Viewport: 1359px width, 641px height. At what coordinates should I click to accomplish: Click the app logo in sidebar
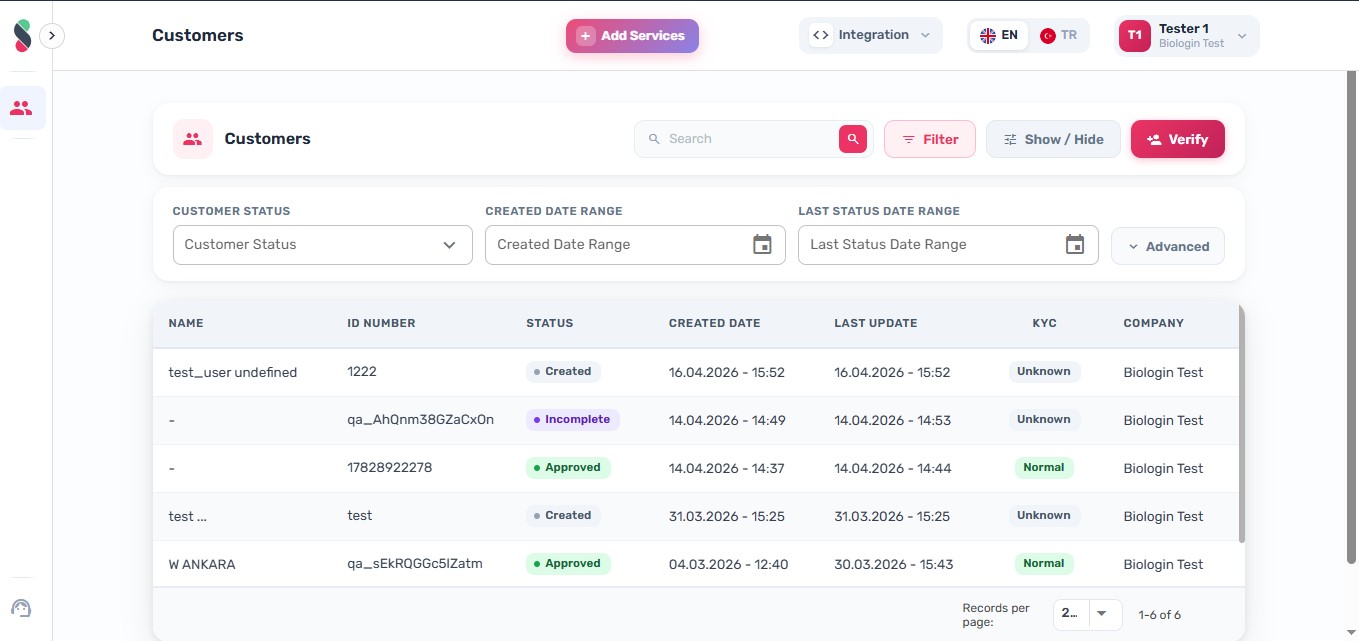(22, 36)
